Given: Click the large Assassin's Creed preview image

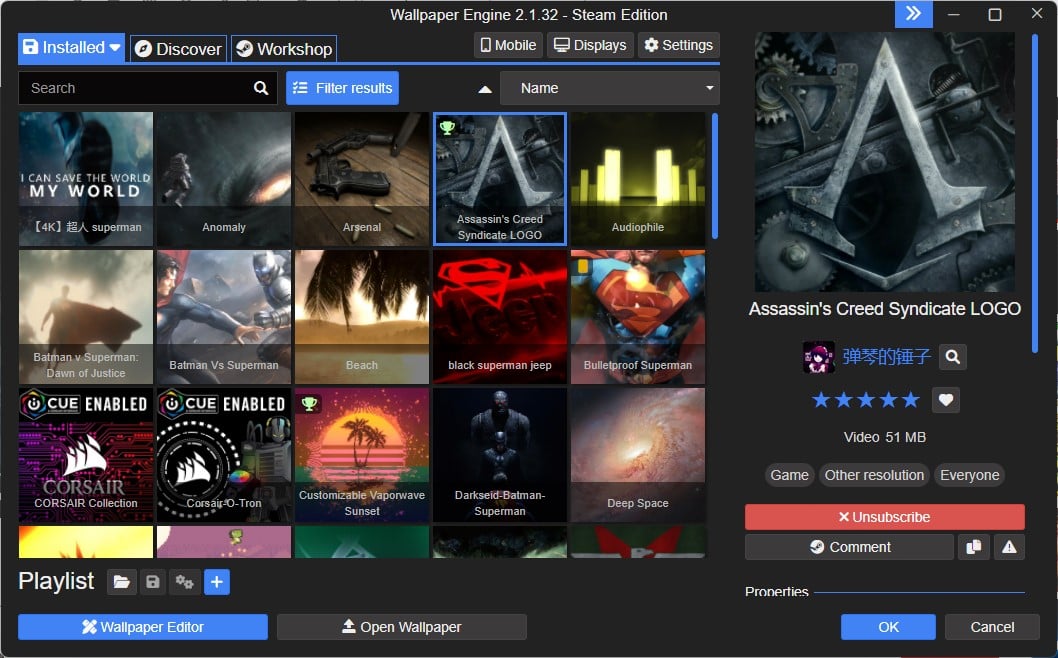Looking at the screenshot, I should click(x=885, y=162).
